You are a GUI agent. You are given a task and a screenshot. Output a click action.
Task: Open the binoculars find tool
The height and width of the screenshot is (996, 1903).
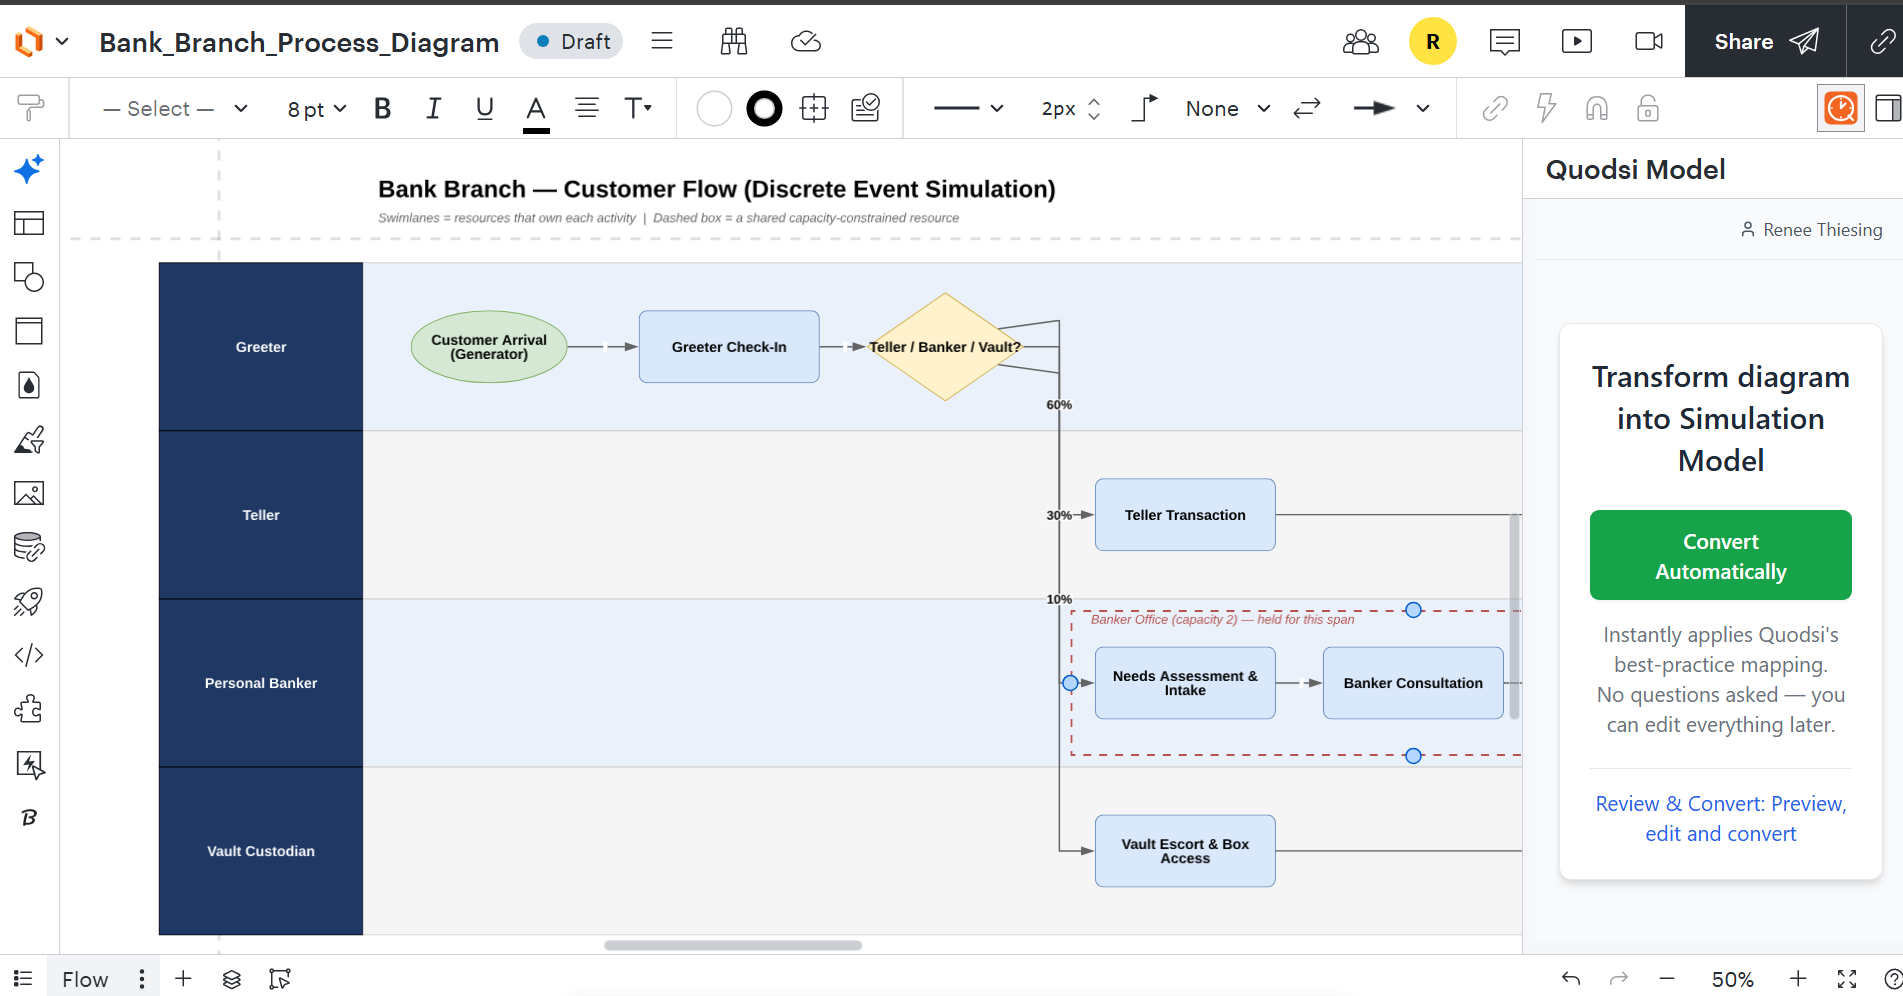tap(734, 41)
